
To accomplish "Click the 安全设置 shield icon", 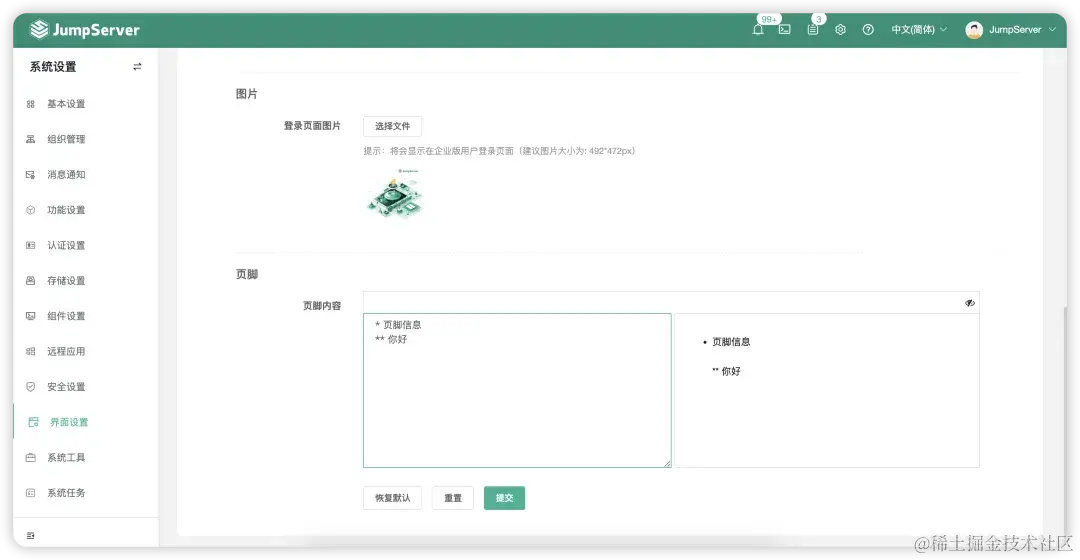I will point(30,386).
